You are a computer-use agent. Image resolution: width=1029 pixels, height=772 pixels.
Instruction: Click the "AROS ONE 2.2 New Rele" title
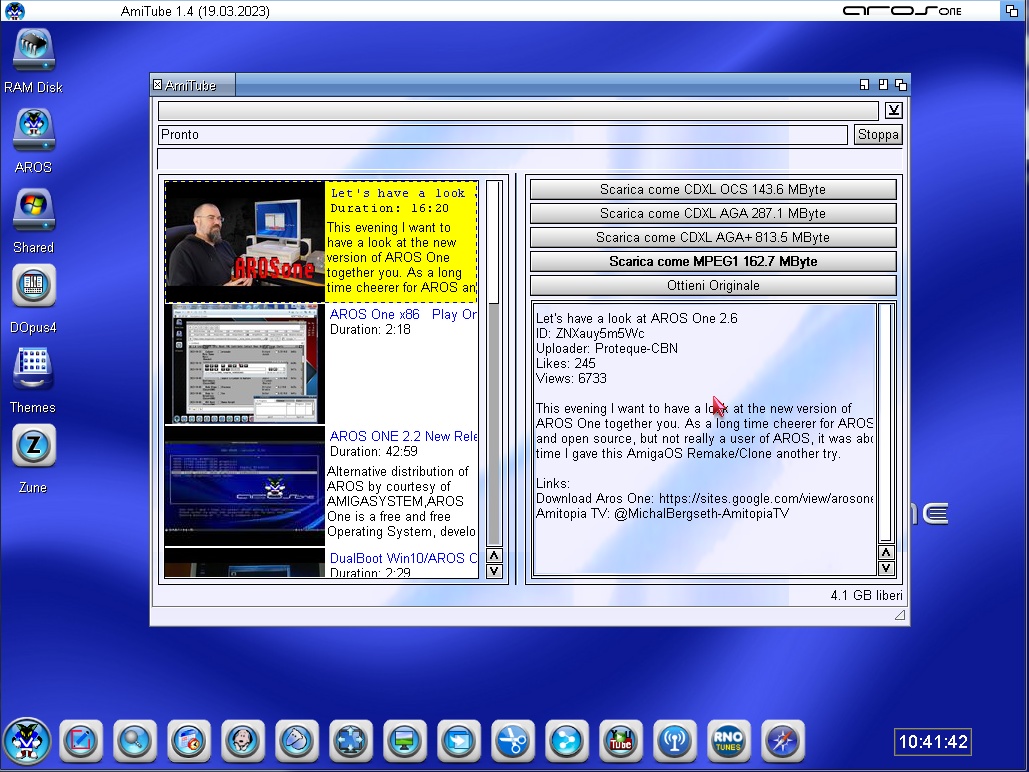coord(403,437)
